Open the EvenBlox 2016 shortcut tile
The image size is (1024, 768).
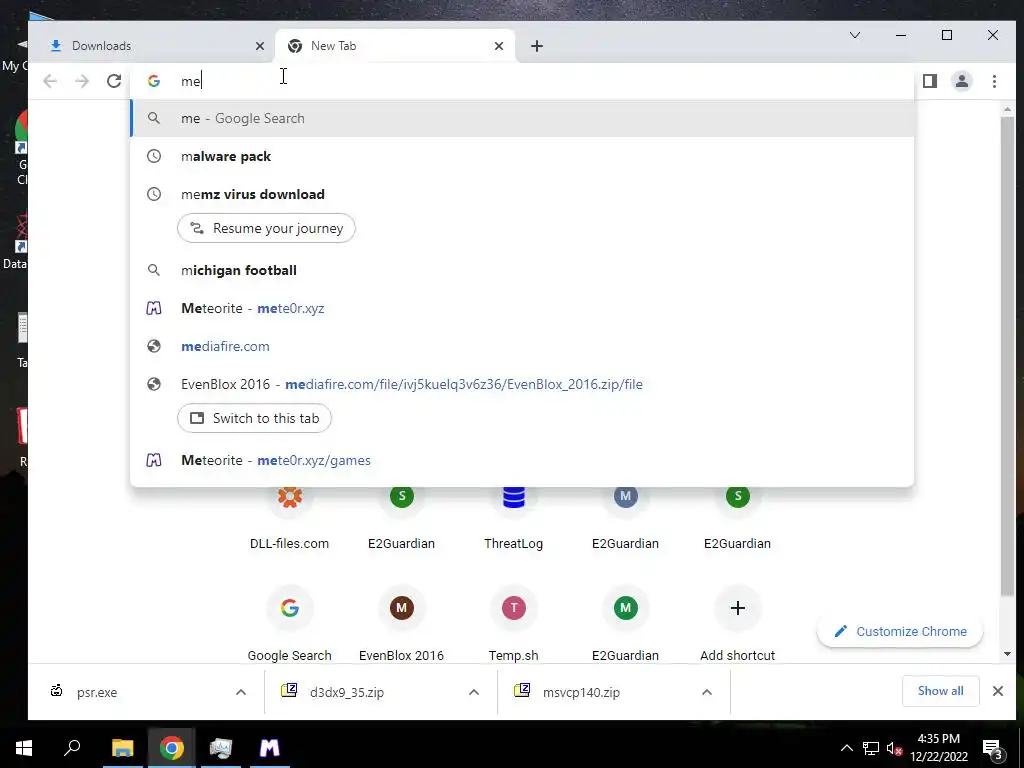[402, 624]
